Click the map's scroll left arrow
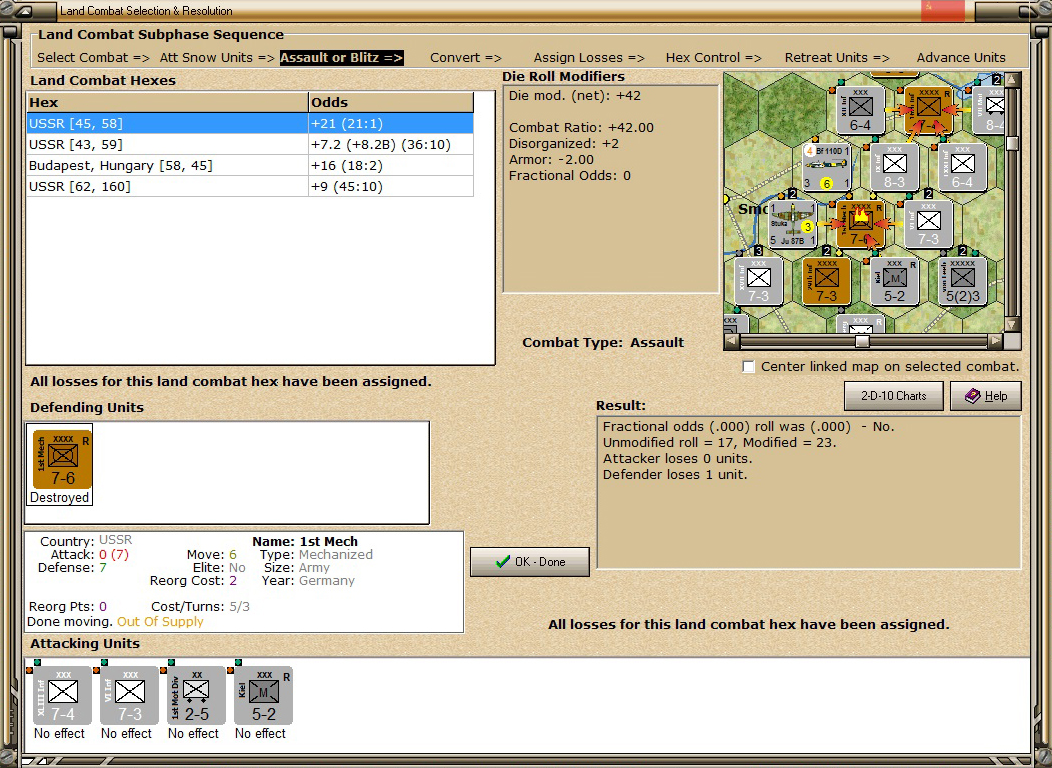This screenshot has height=768, width=1052. click(732, 341)
